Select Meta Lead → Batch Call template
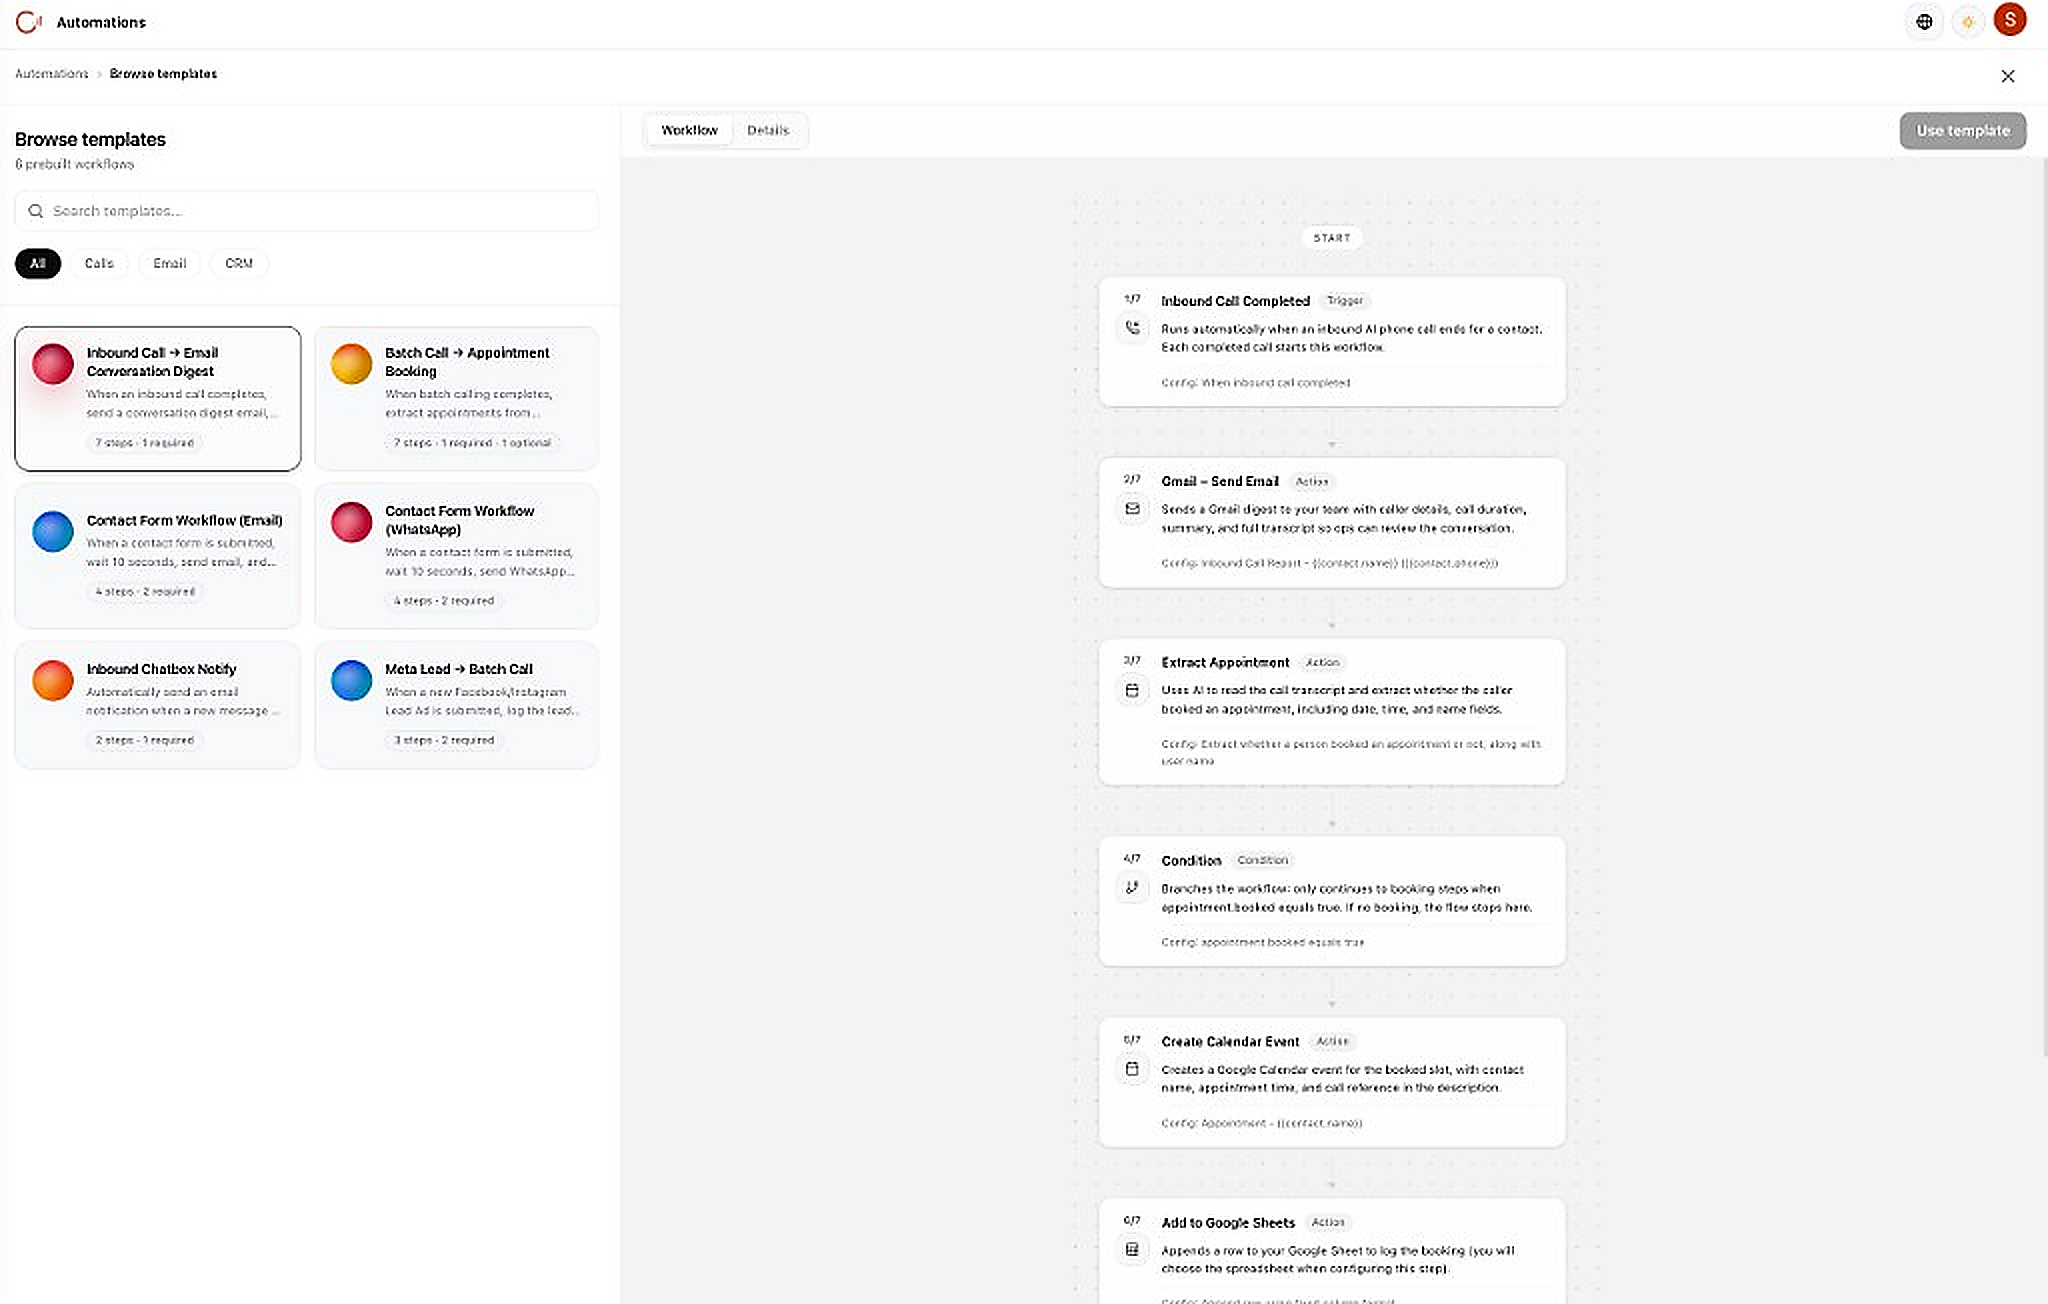This screenshot has height=1304, width=2048. pos(457,705)
